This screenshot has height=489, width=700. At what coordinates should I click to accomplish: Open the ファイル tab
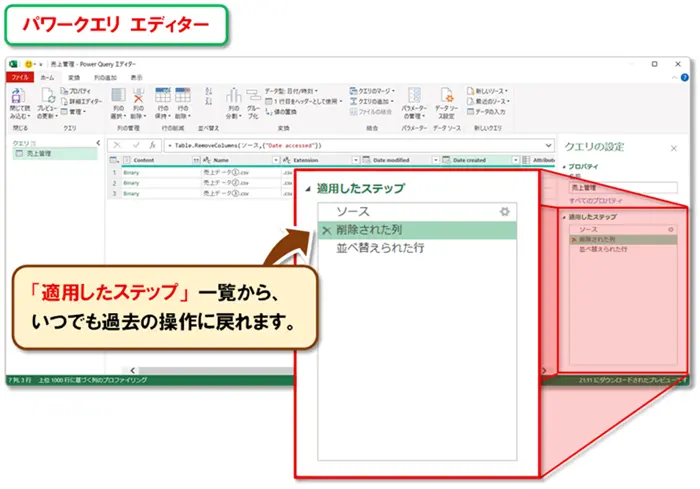point(20,78)
